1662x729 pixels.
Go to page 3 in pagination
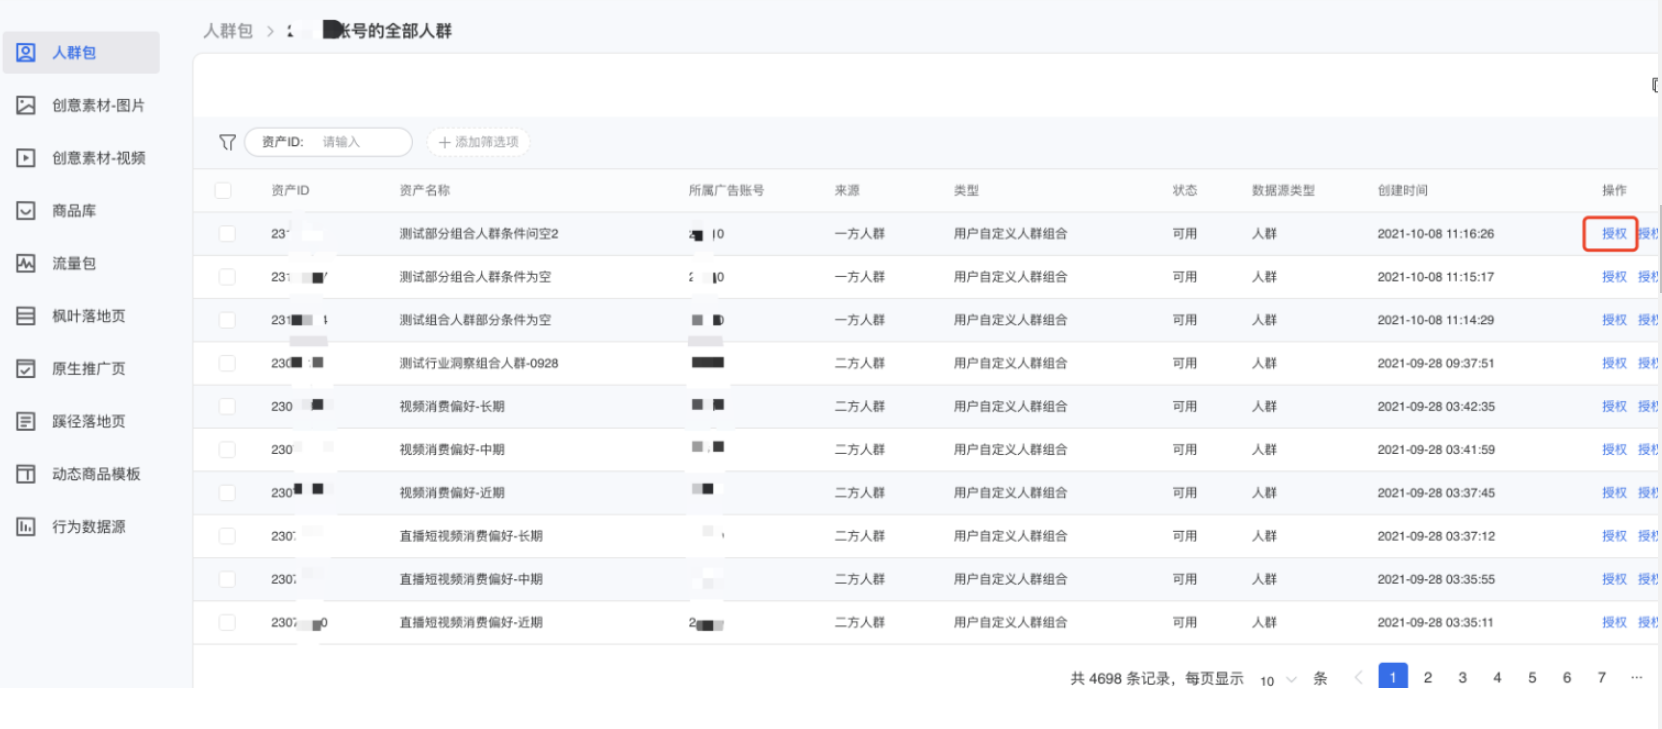[1463, 678]
